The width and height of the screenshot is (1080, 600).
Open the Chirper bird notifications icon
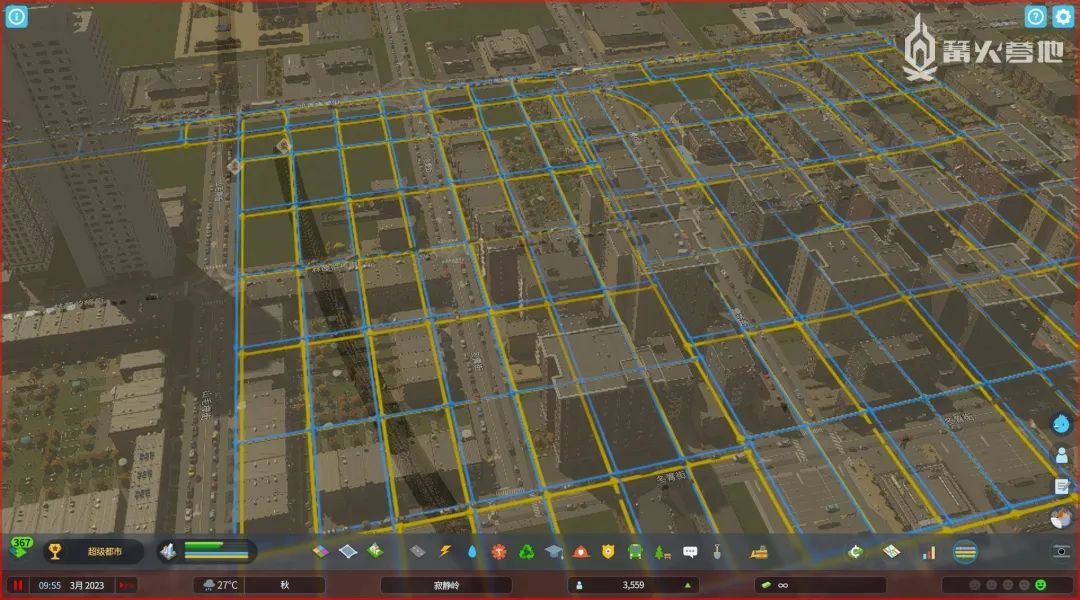pyautogui.click(x=1061, y=423)
